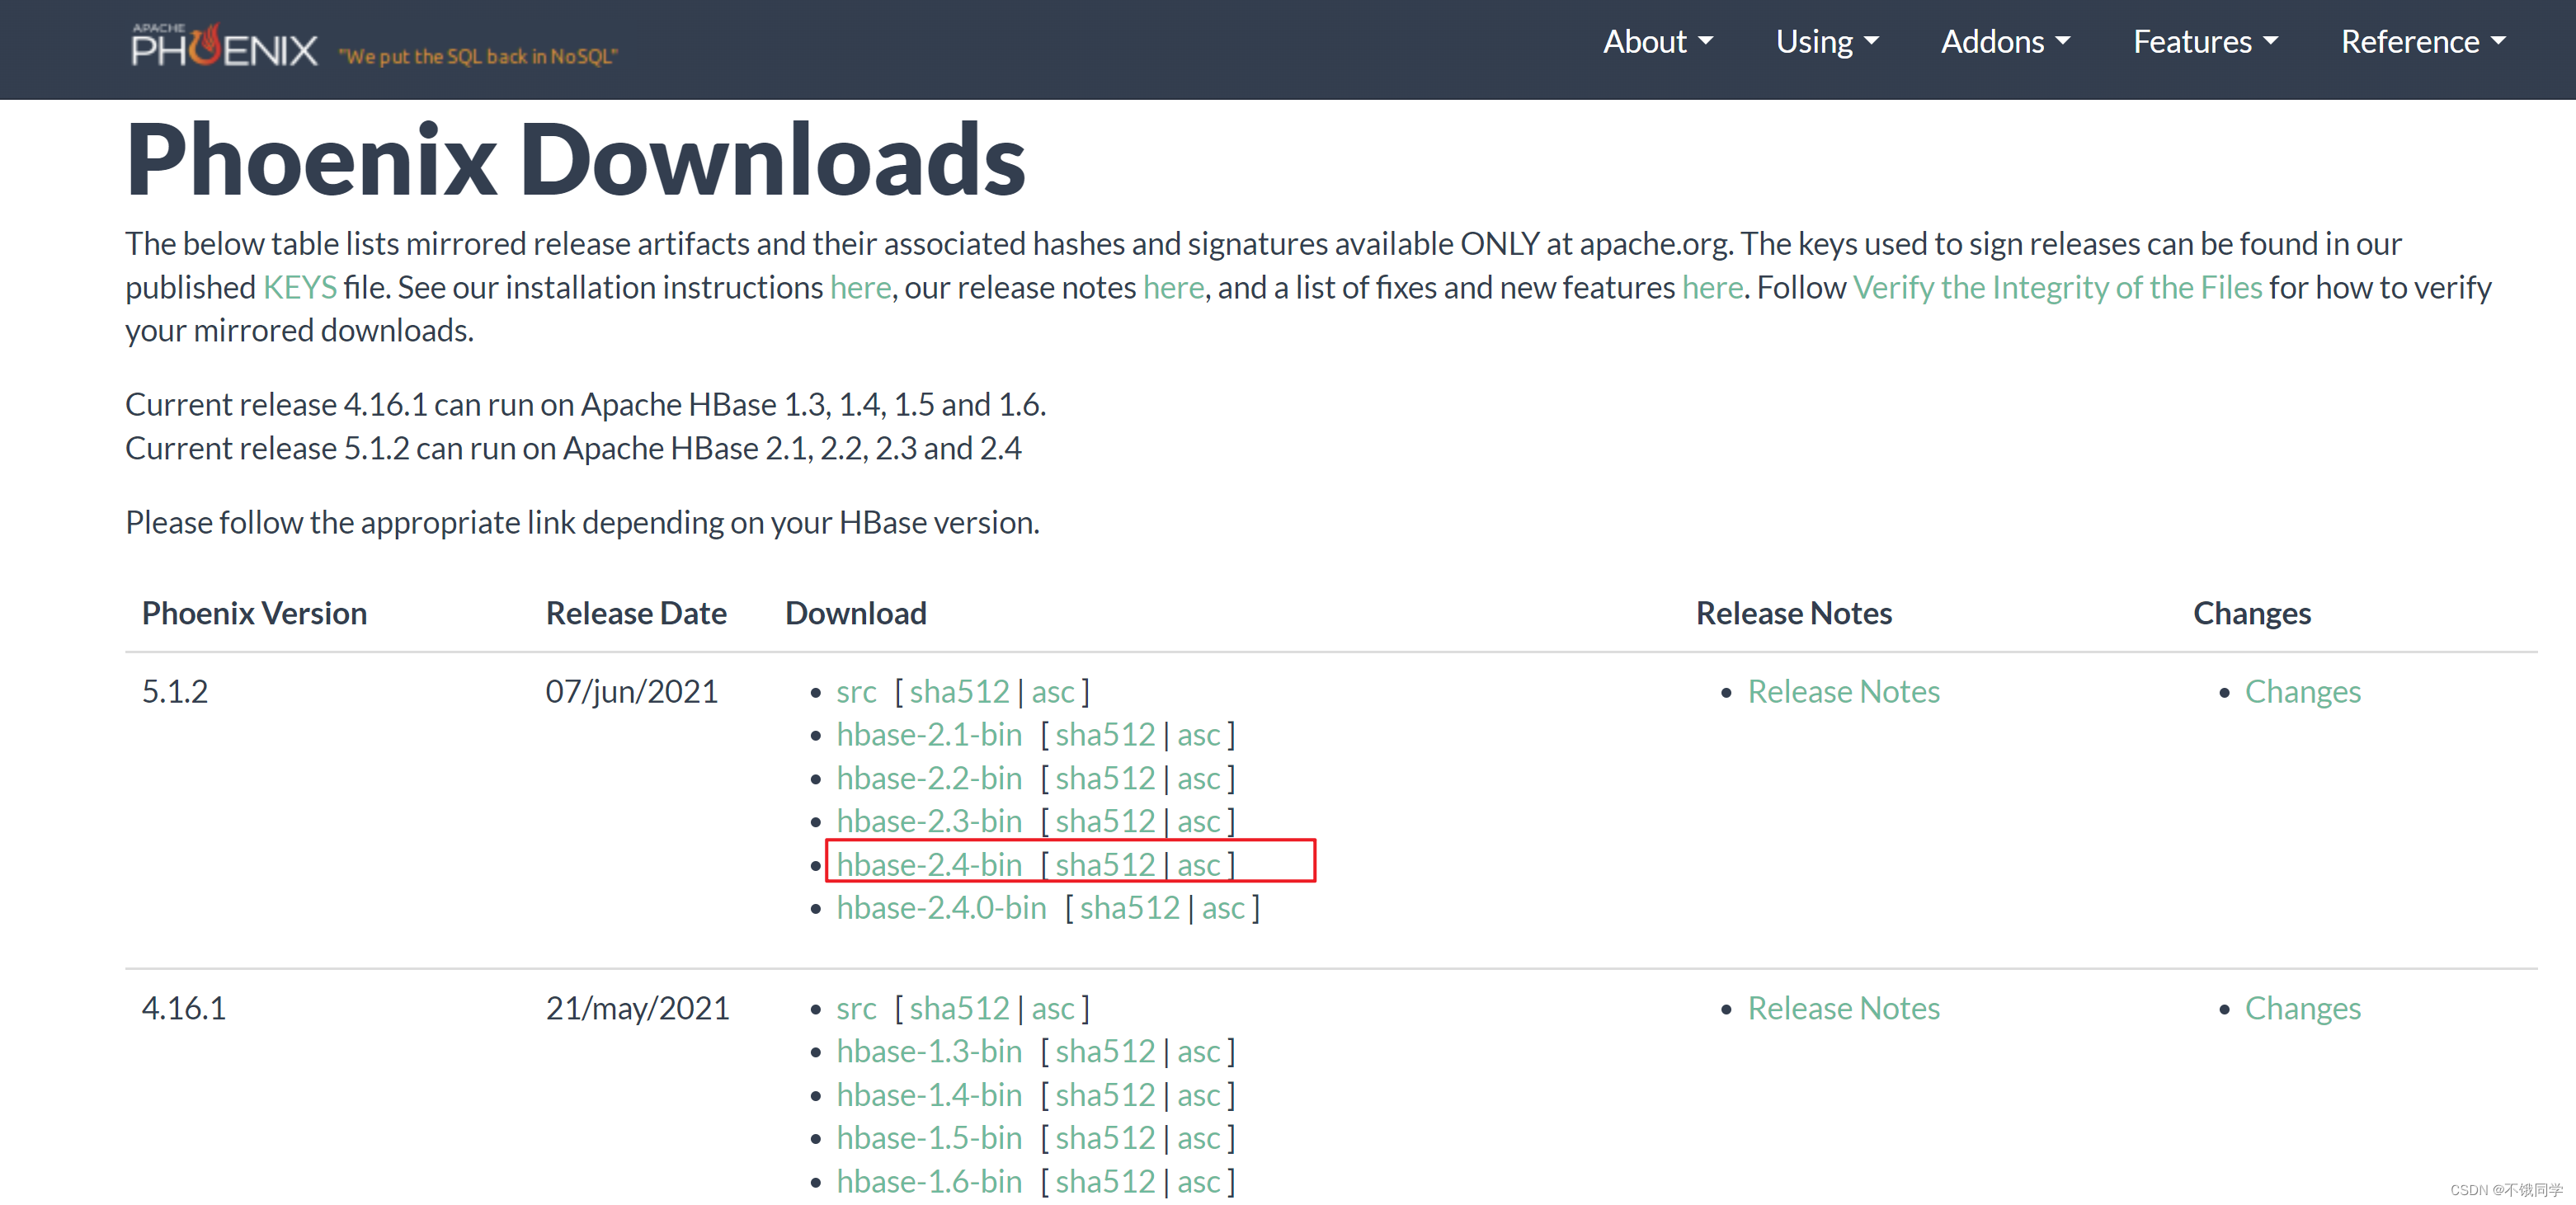Open sha512 for hbase-2.2-bin

click(x=1105, y=778)
